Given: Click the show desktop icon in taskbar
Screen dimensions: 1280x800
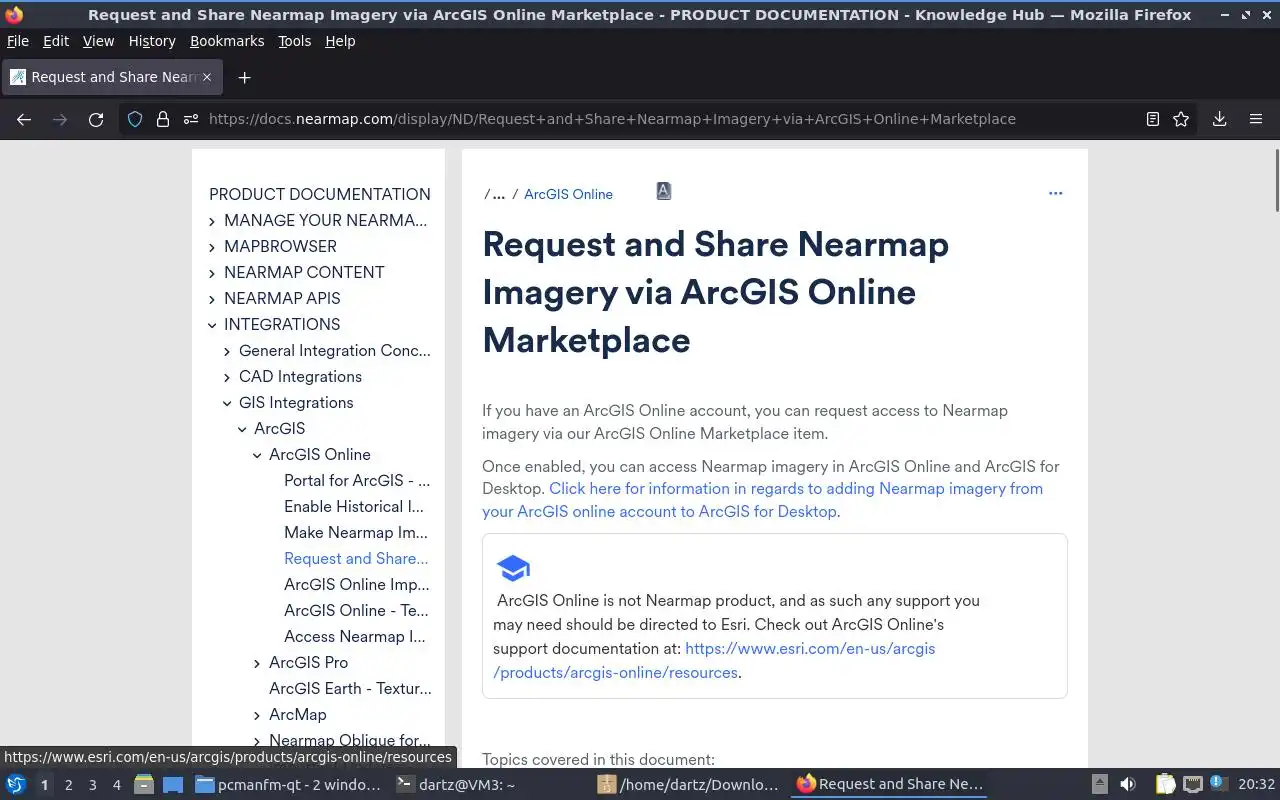Looking at the screenshot, I should [172, 784].
